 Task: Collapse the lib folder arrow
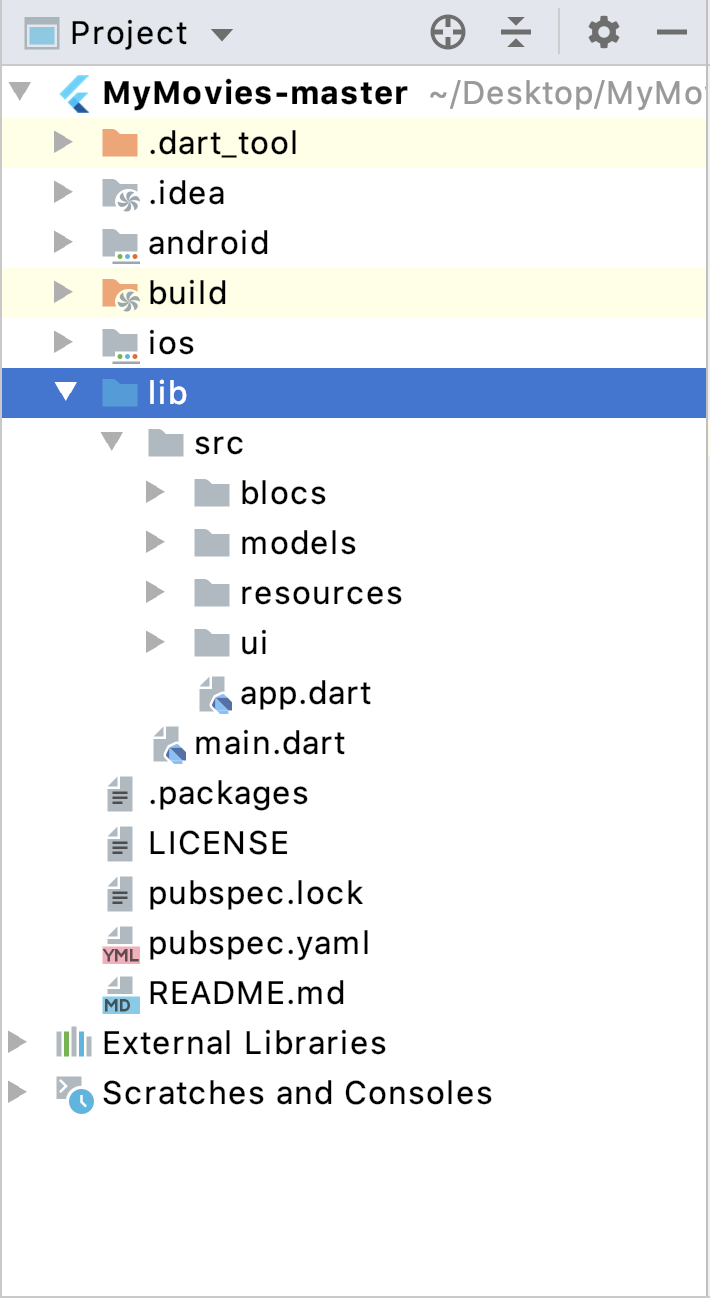pos(66,393)
